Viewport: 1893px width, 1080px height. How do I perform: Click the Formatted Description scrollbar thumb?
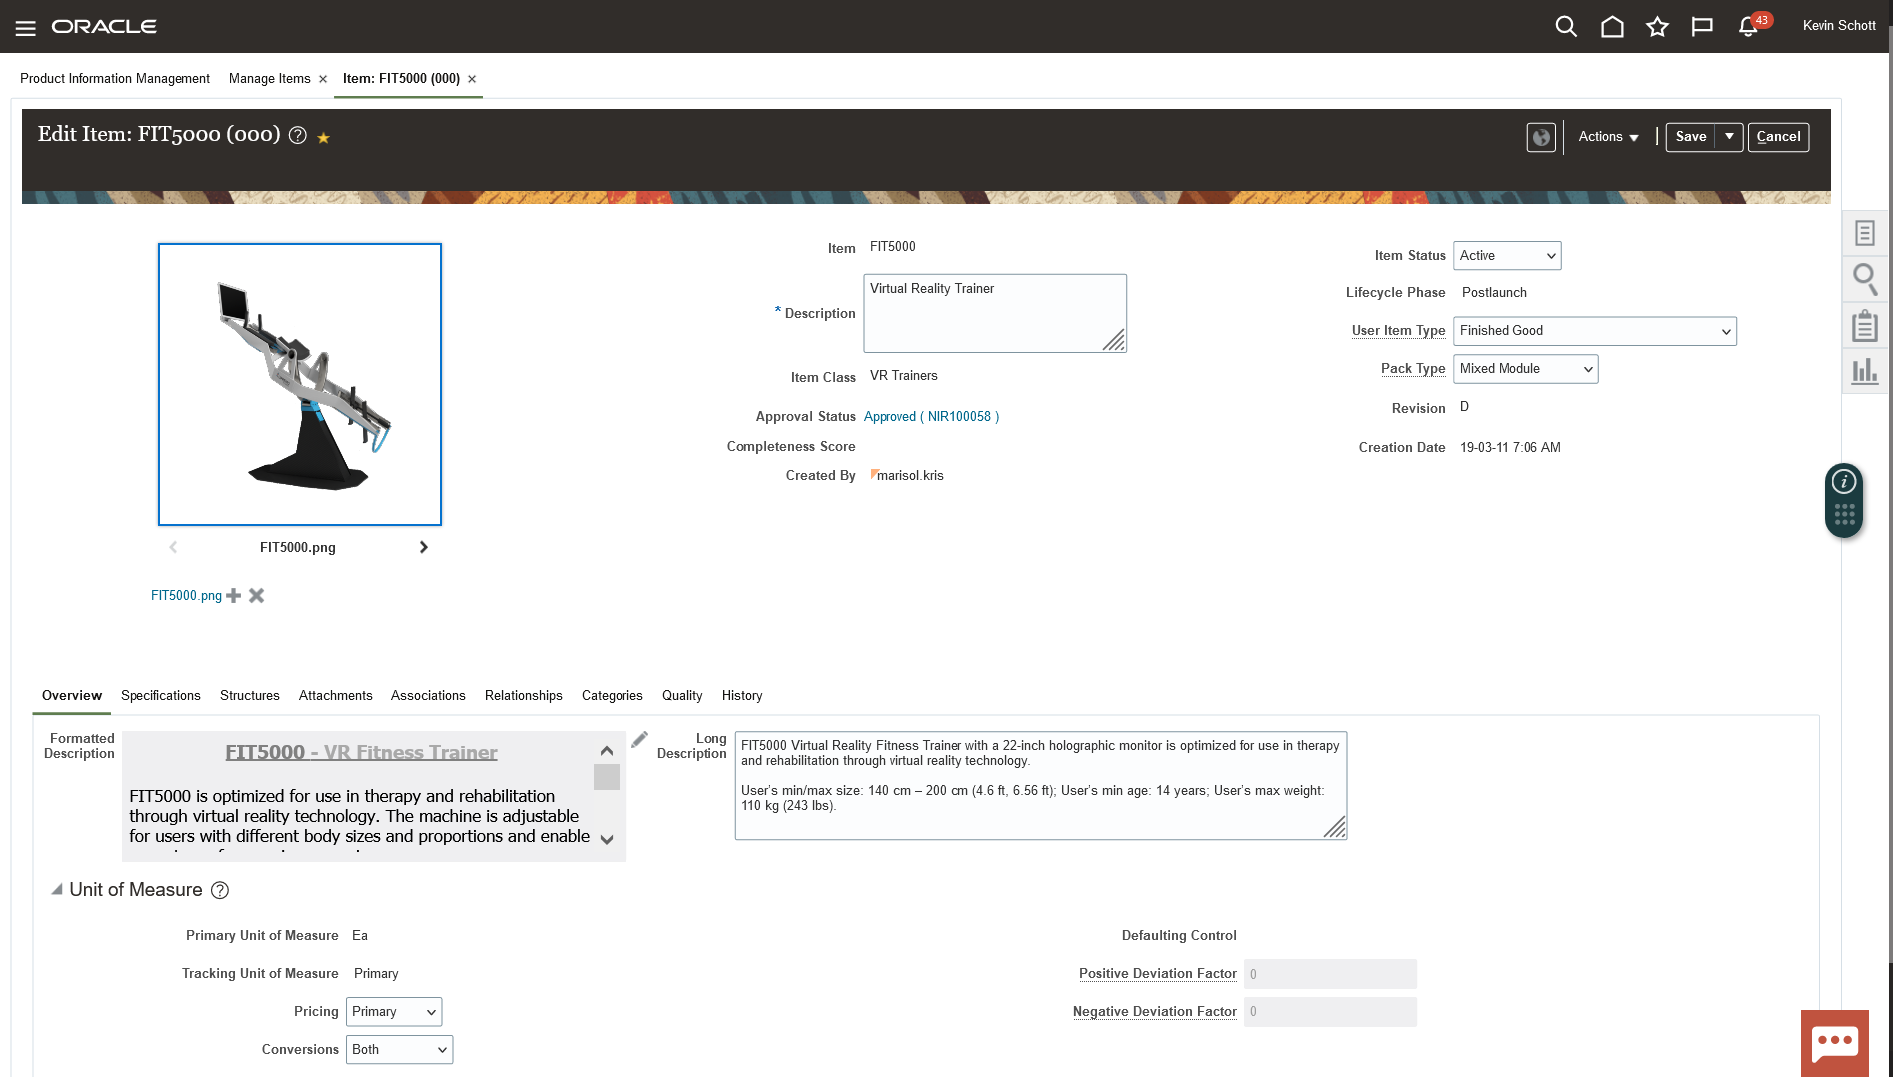pos(607,777)
